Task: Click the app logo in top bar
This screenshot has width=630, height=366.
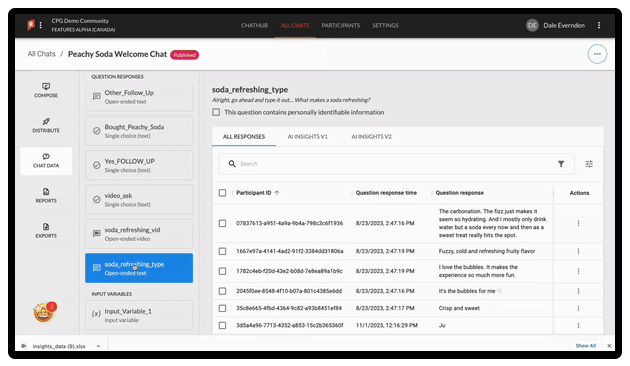Action: point(31,25)
